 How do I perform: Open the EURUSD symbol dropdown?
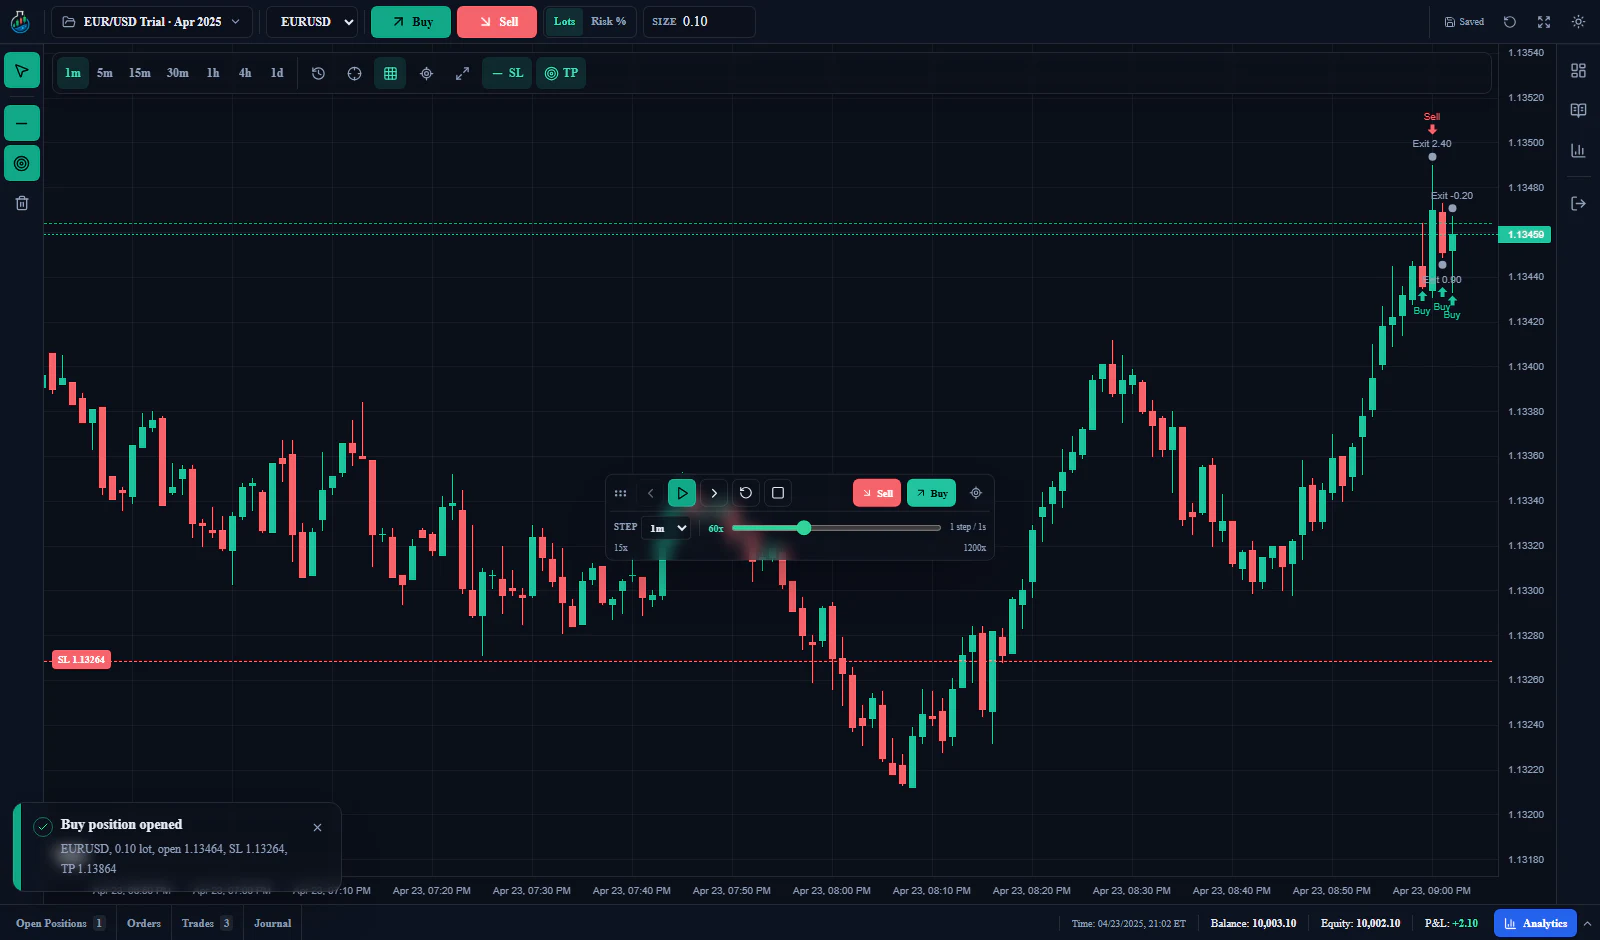[x=312, y=22]
